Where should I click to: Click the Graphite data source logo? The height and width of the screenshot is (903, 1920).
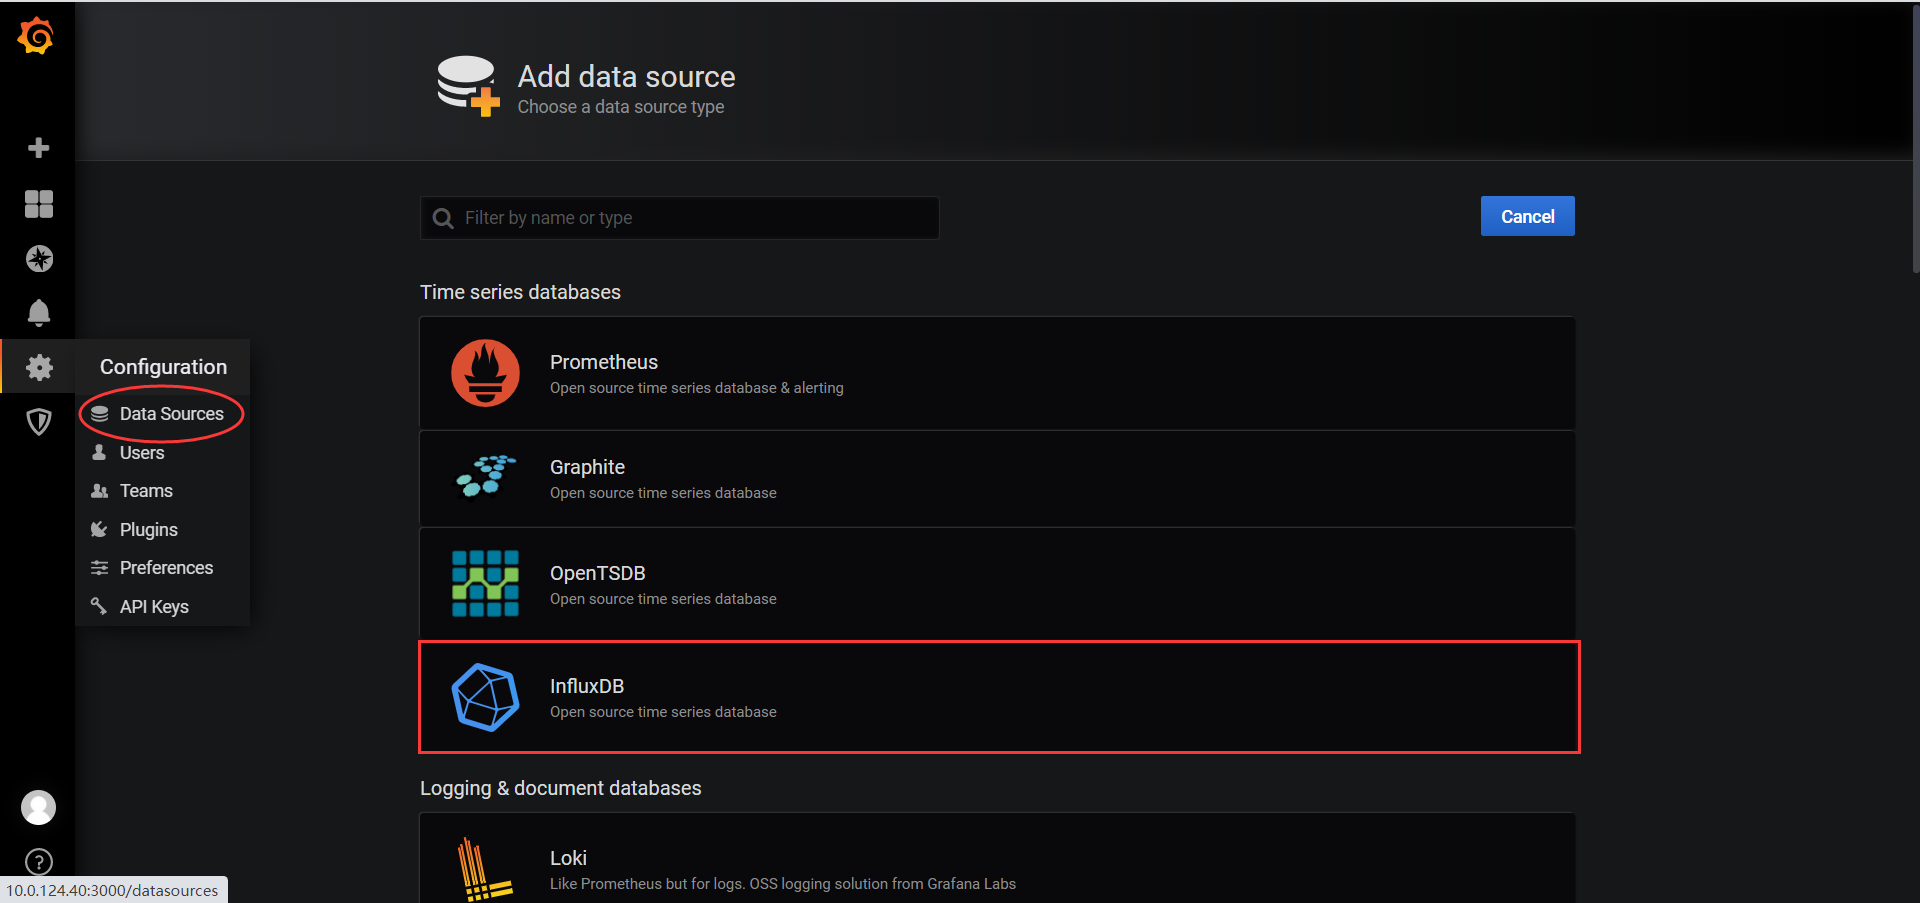(x=486, y=477)
